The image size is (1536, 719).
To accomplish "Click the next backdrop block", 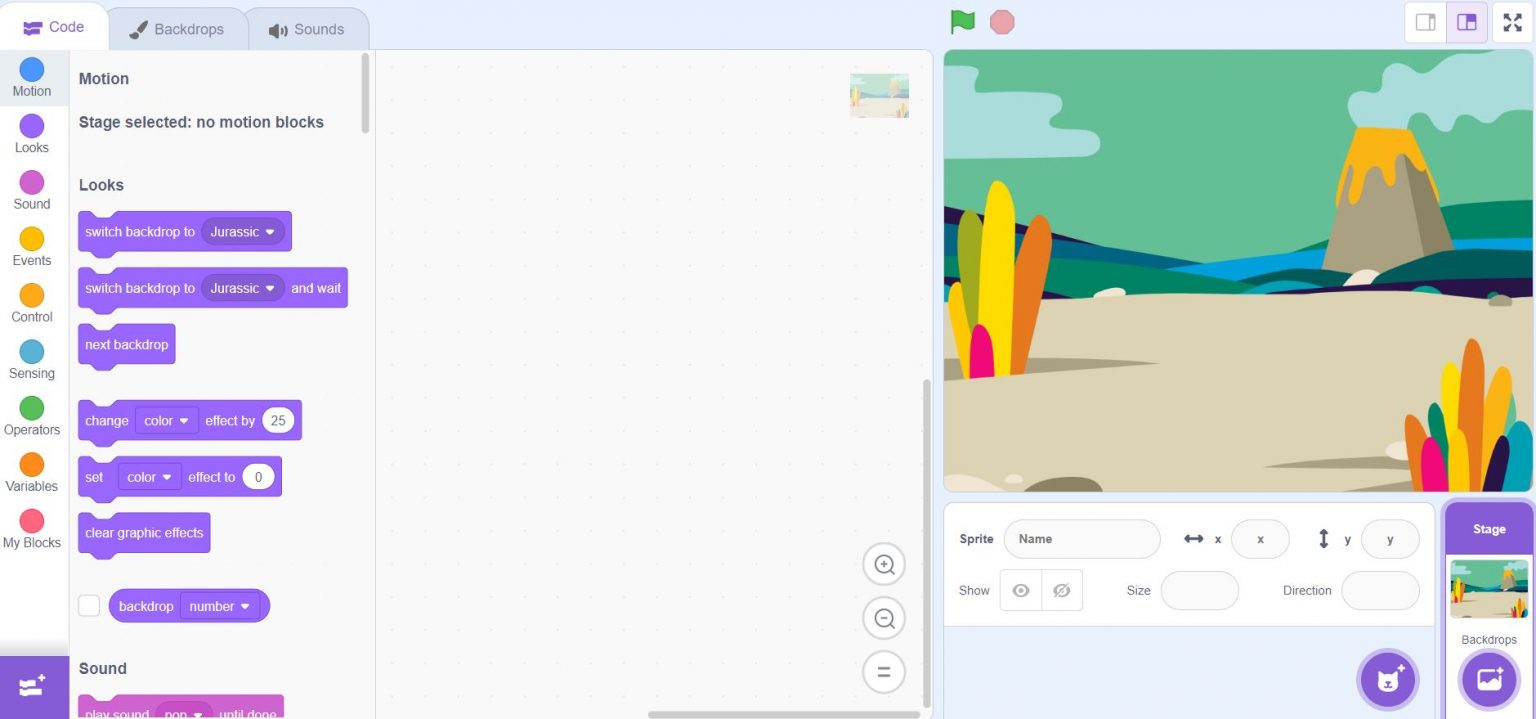I will click(x=126, y=345).
